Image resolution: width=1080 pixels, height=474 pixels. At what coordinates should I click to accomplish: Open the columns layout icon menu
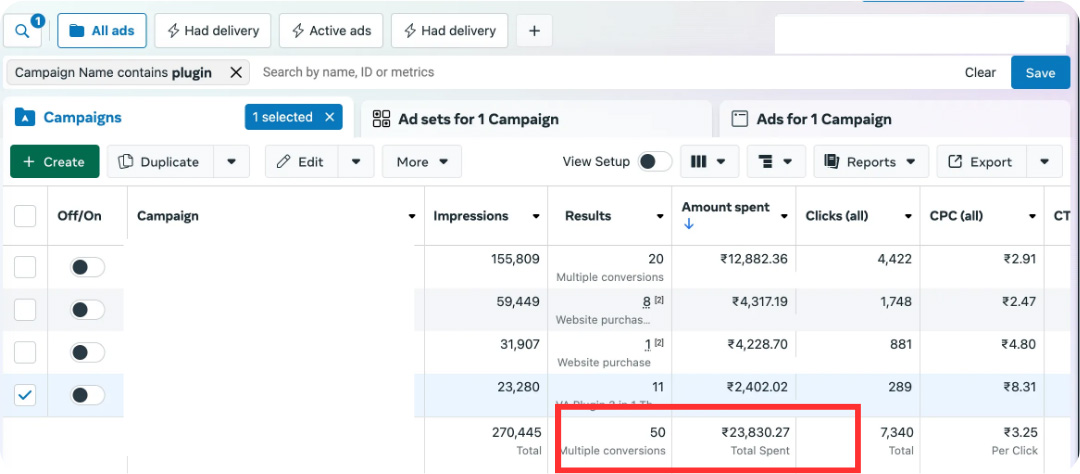point(709,162)
